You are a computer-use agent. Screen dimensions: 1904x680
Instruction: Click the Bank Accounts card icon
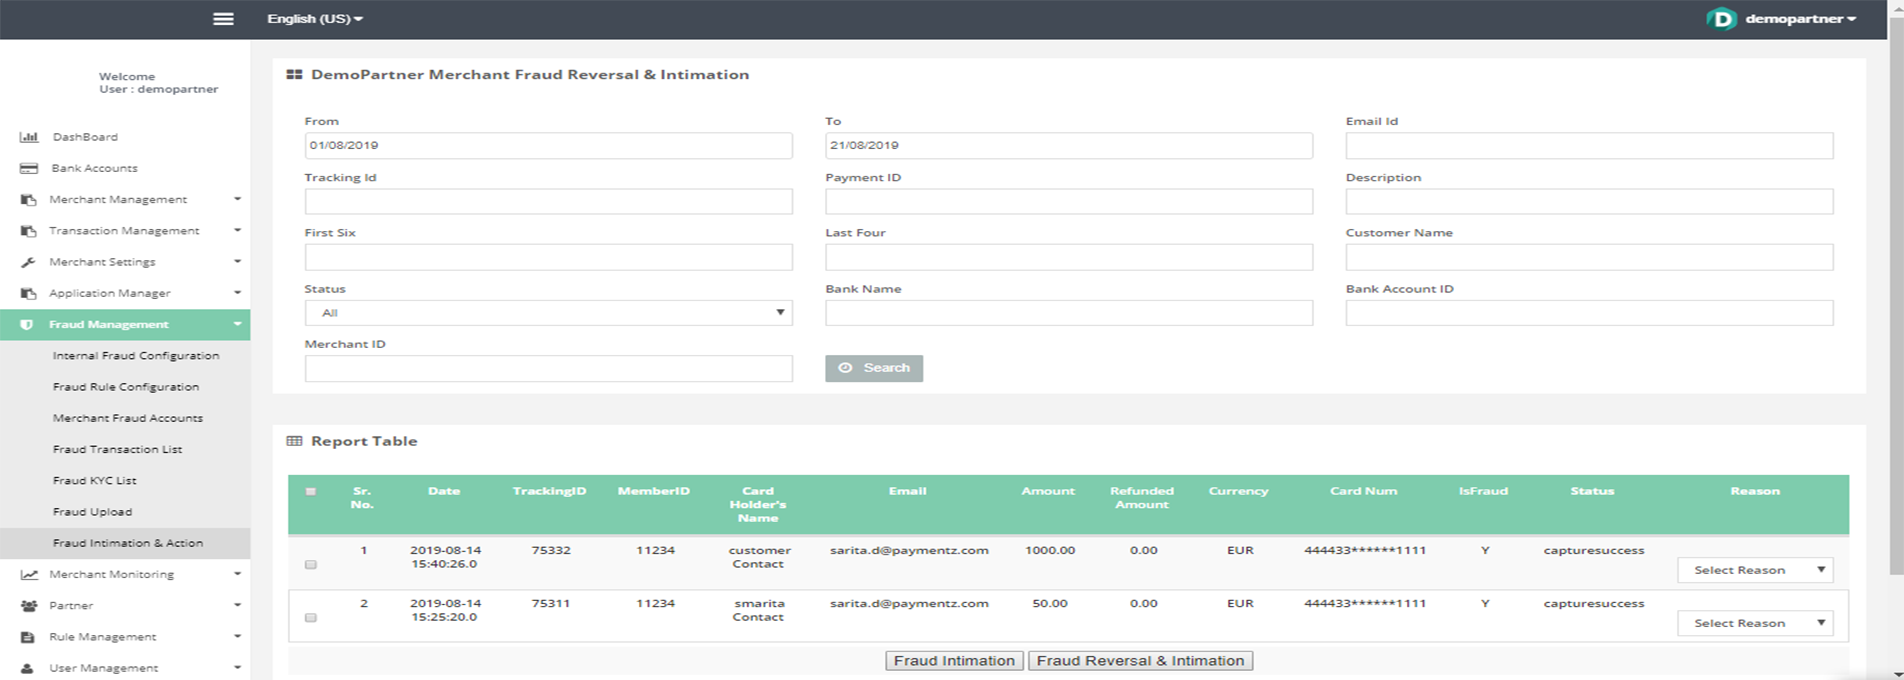[x=29, y=168]
